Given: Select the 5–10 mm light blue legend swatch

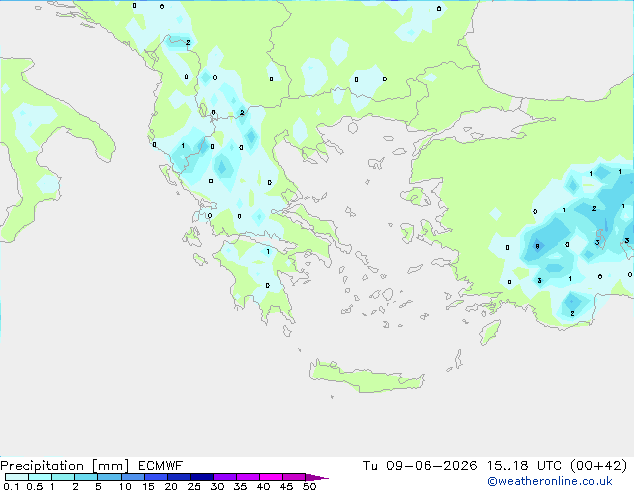Looking at the screenshot, I should [x=109, y=477].
